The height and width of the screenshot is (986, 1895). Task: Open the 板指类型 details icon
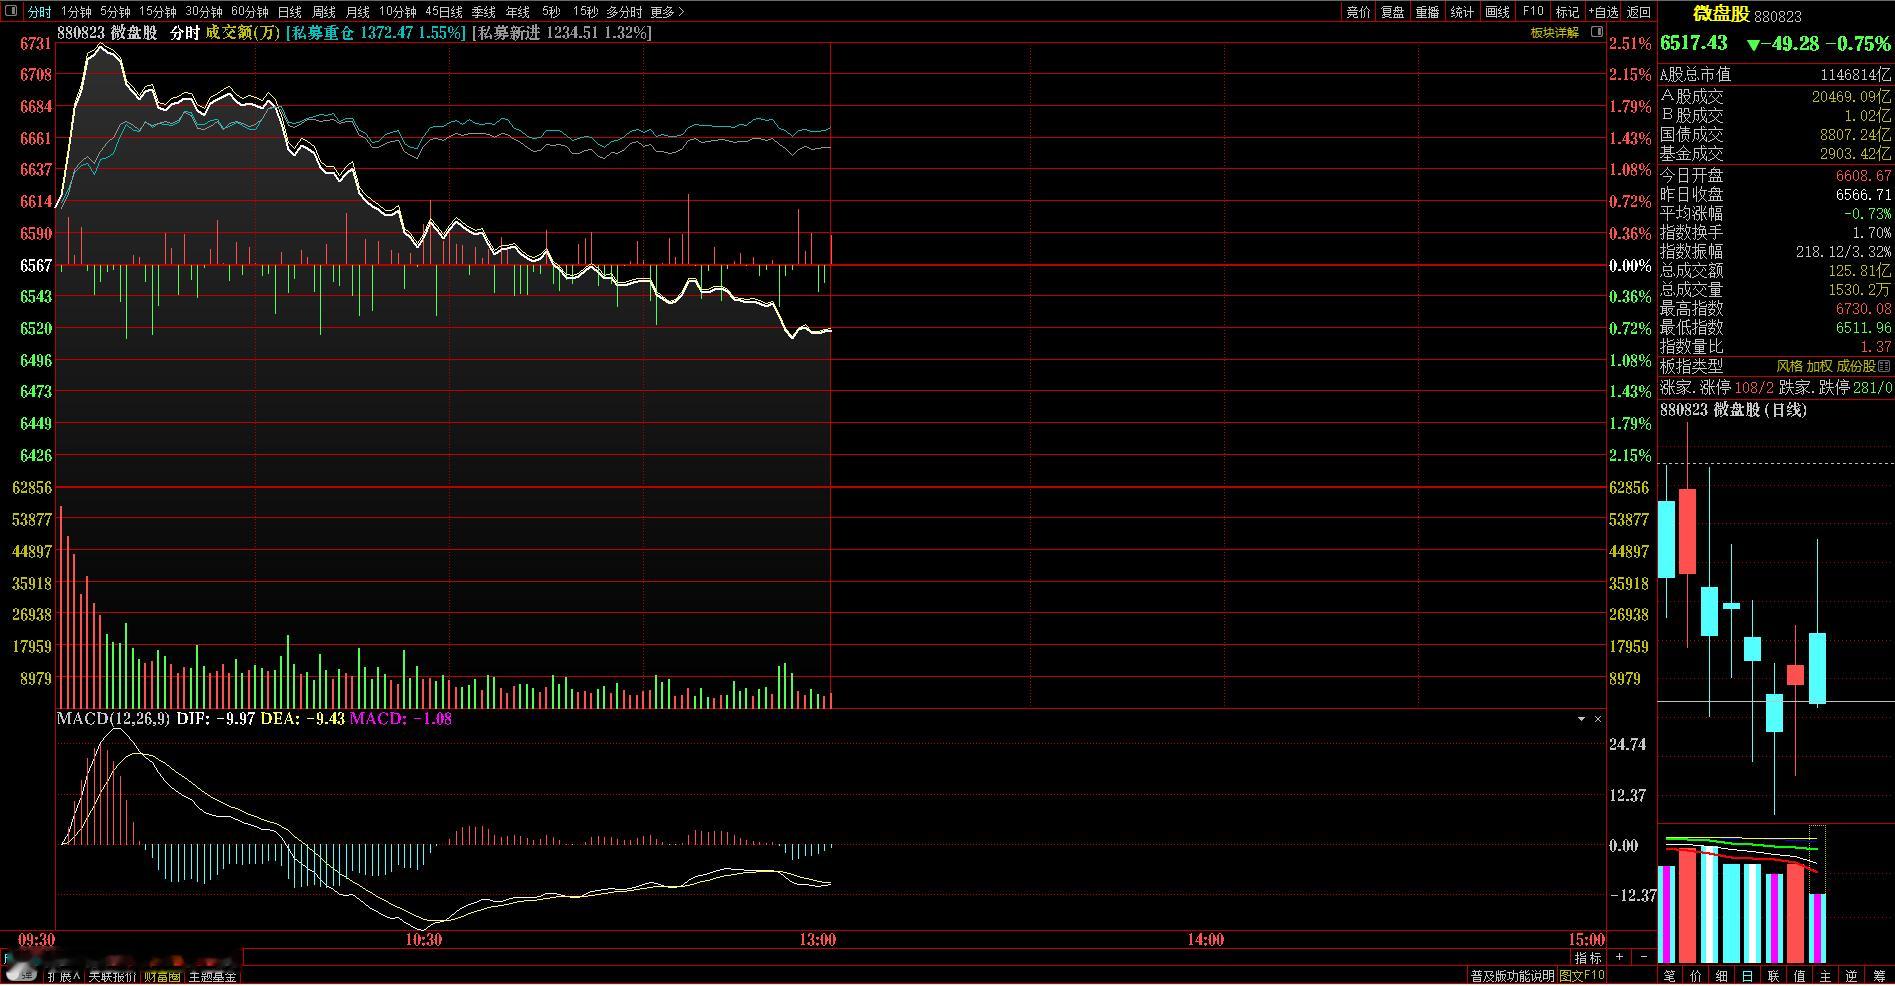point(1885,367)
